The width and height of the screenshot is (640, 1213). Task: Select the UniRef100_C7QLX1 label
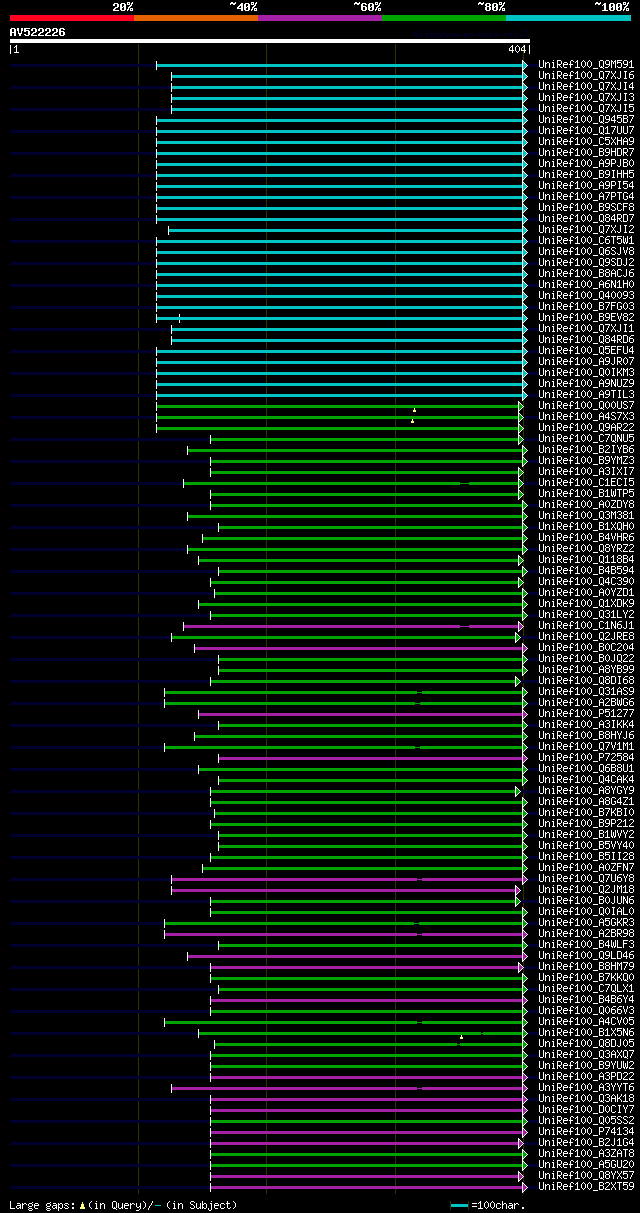(586, 989)
